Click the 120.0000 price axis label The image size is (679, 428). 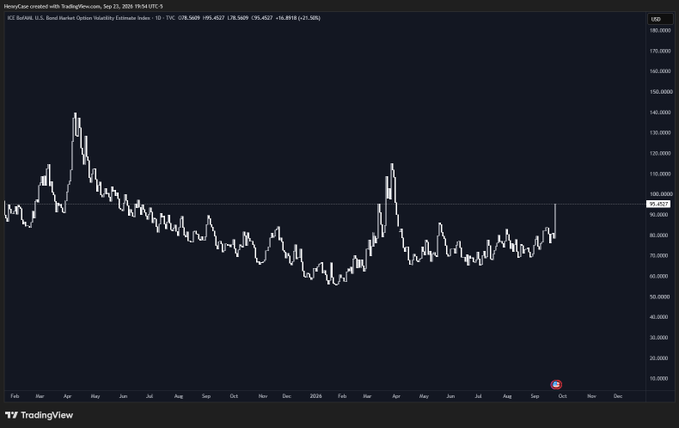pyautogui.click(x=660, y=153)
